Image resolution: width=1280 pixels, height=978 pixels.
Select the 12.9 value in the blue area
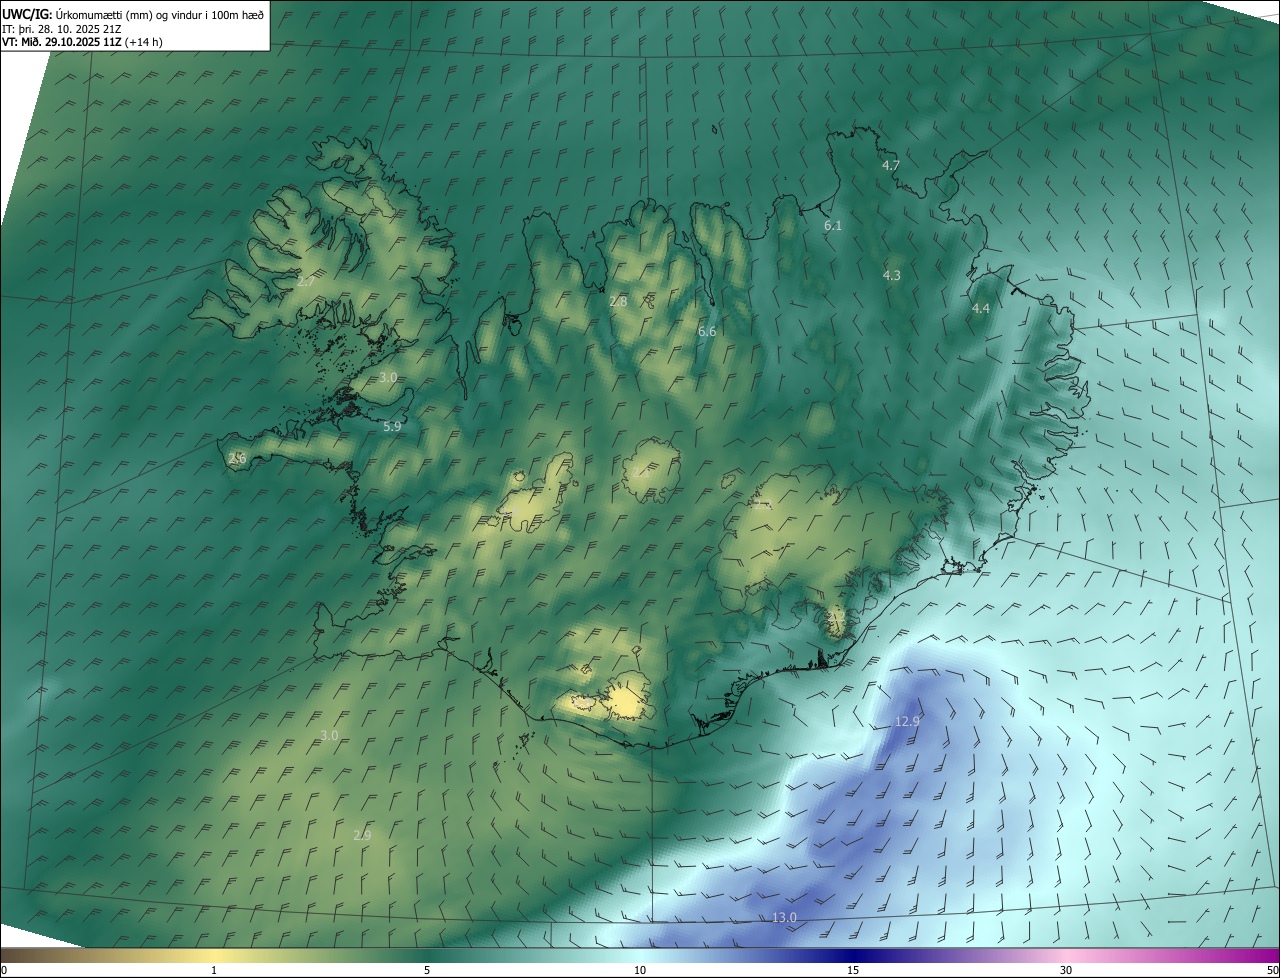click(x=907, y=721)
